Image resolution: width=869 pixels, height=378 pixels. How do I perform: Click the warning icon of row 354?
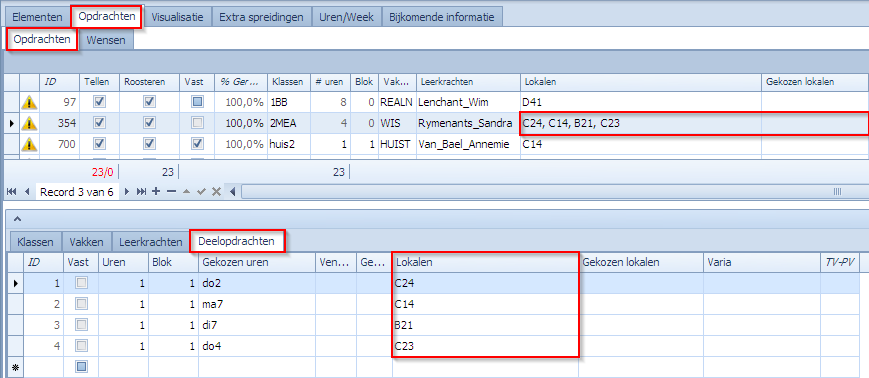[x=29, y=123]
